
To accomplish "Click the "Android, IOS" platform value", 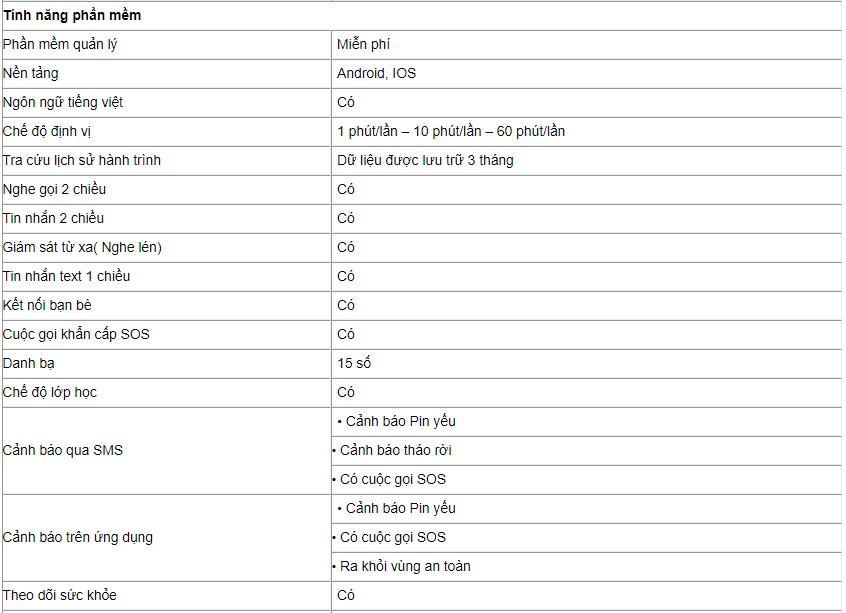I will pyautogui.click(x=376, y=73).
